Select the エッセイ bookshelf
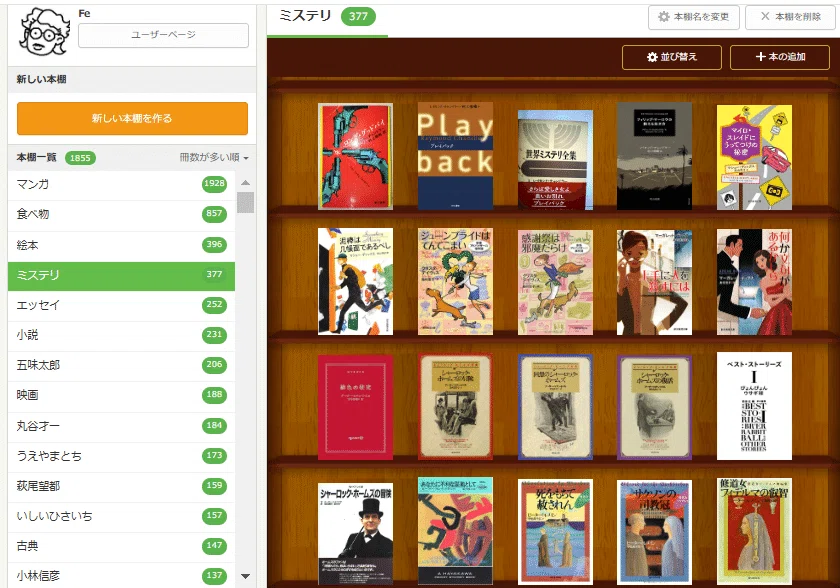Screen dimensions: 840x588 122,305
